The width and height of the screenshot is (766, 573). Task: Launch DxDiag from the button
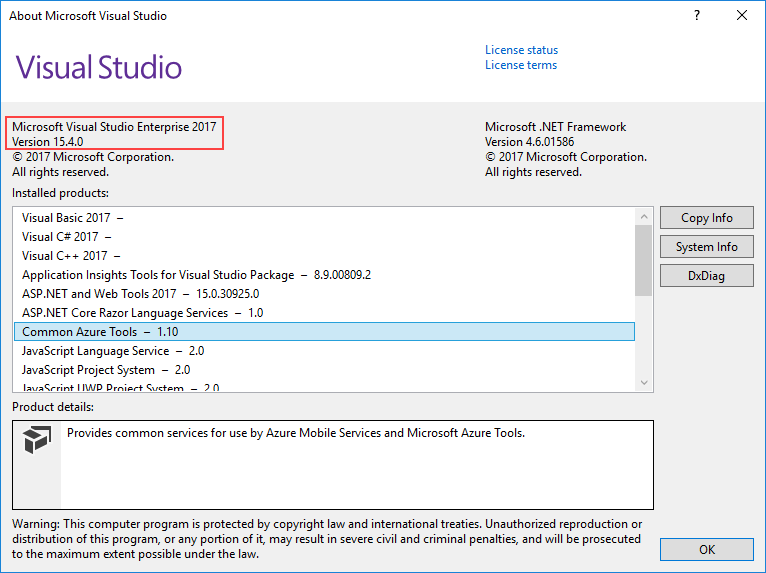tap(706, 276)
